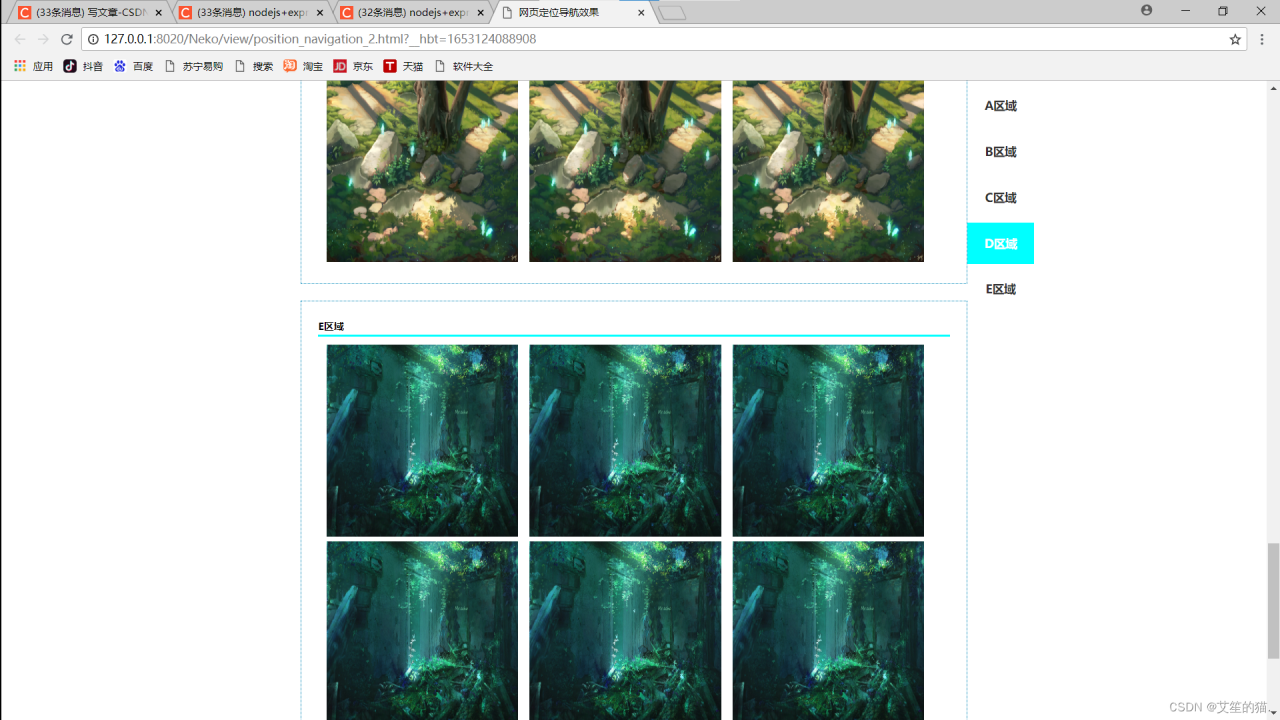Open the first forest-path image above E区域
Viewport: 1280px width, 720px height.
coord(422,172)
